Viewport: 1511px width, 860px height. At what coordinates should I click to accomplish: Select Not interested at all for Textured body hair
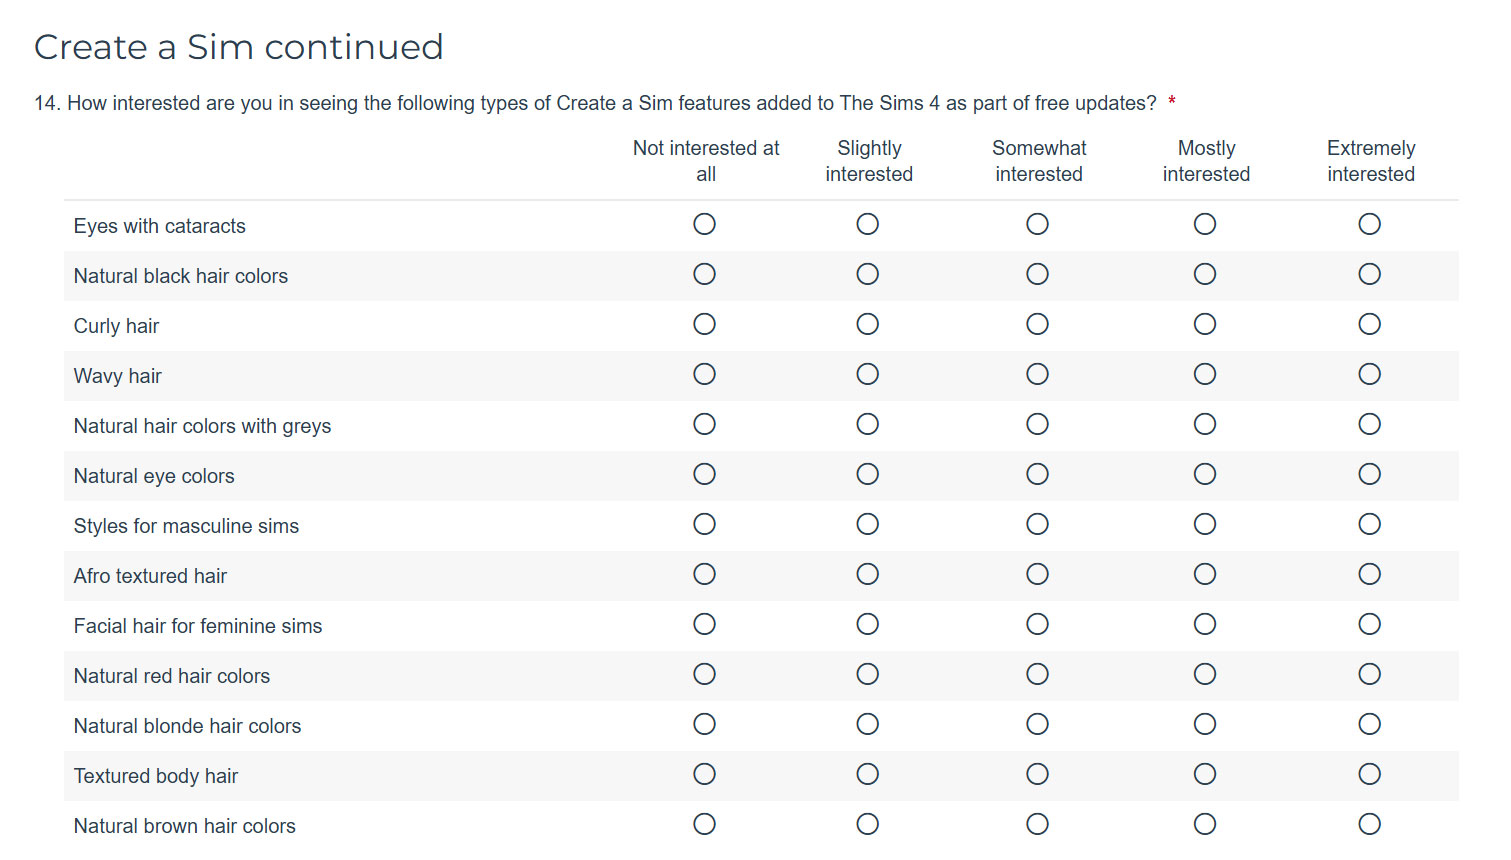[705, 774]
